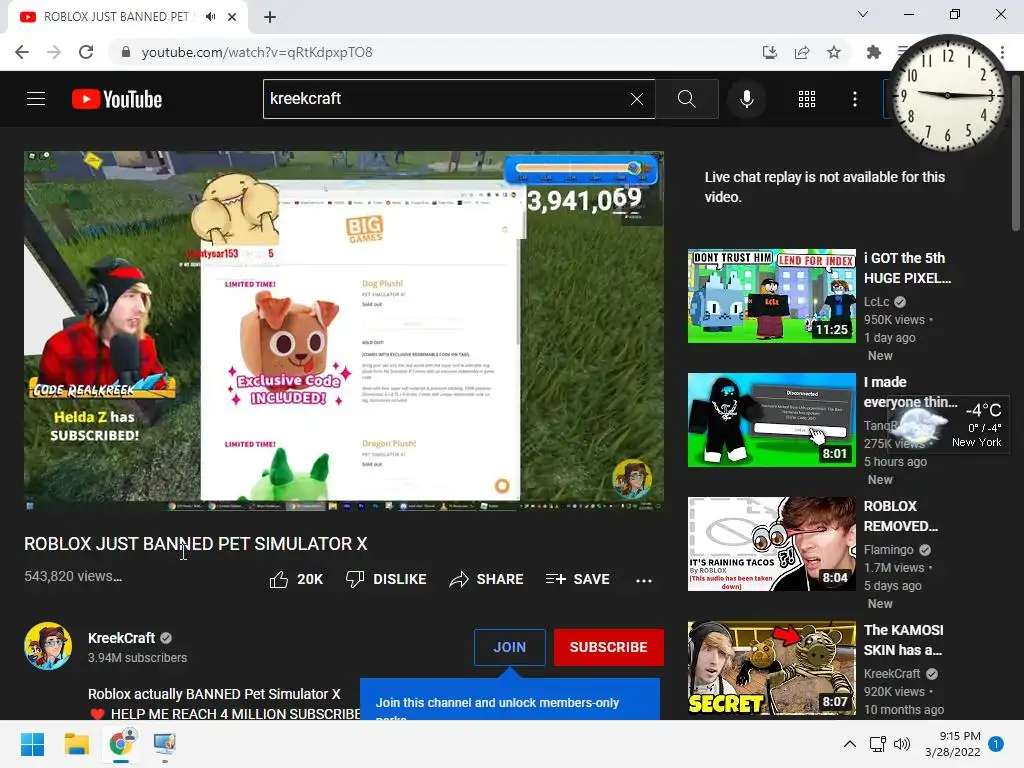Open 'ROBLOX REMOVED...' video title
1024x768 pixels.
[901, 516]
